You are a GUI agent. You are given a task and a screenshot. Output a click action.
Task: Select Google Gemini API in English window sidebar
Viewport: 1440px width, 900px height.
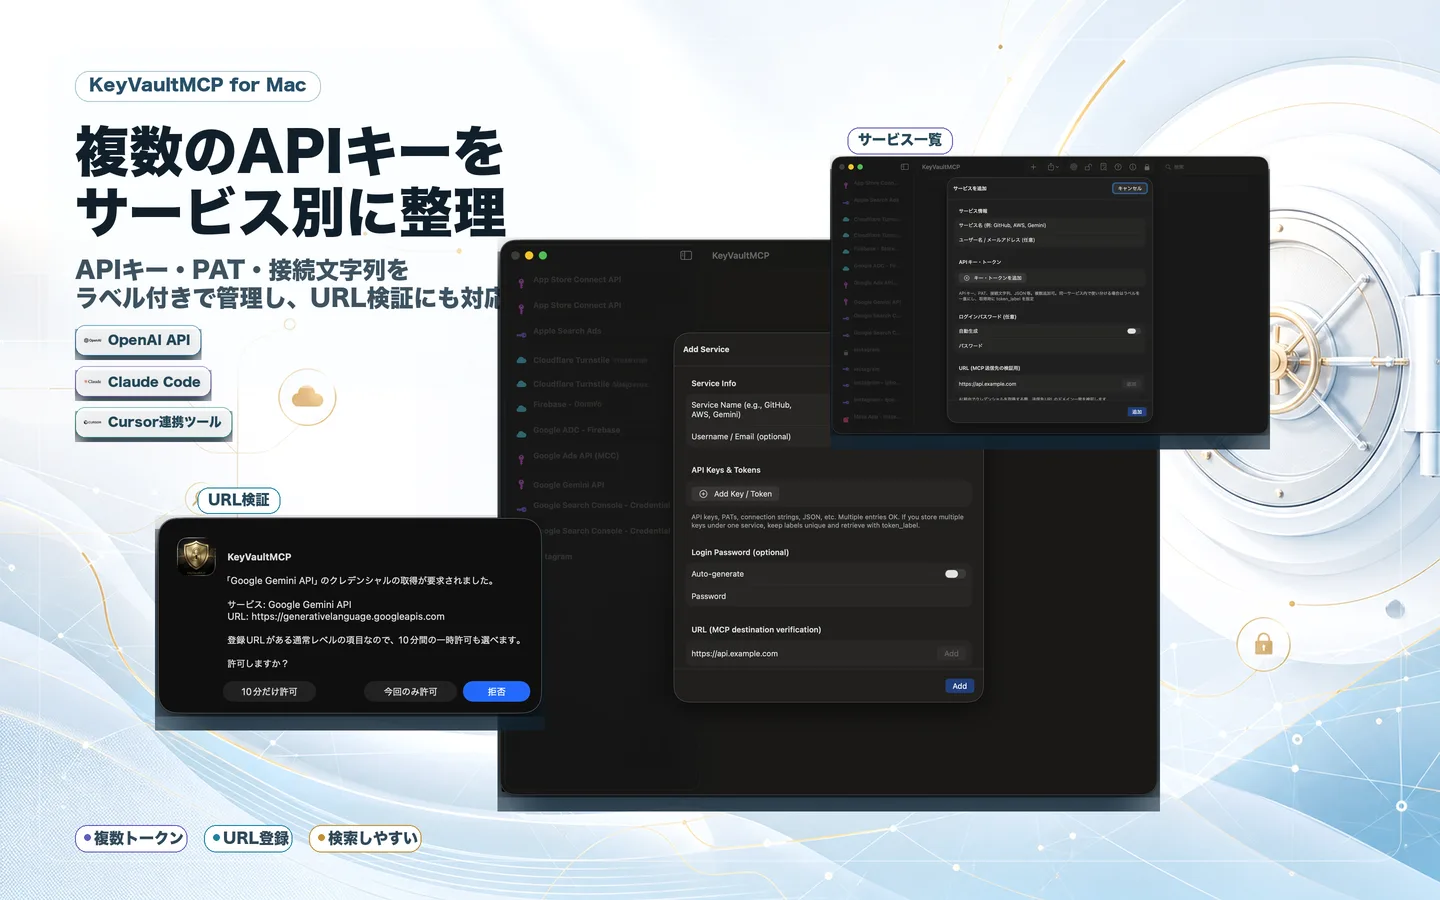pyautogui.click(x=568, y=485)
